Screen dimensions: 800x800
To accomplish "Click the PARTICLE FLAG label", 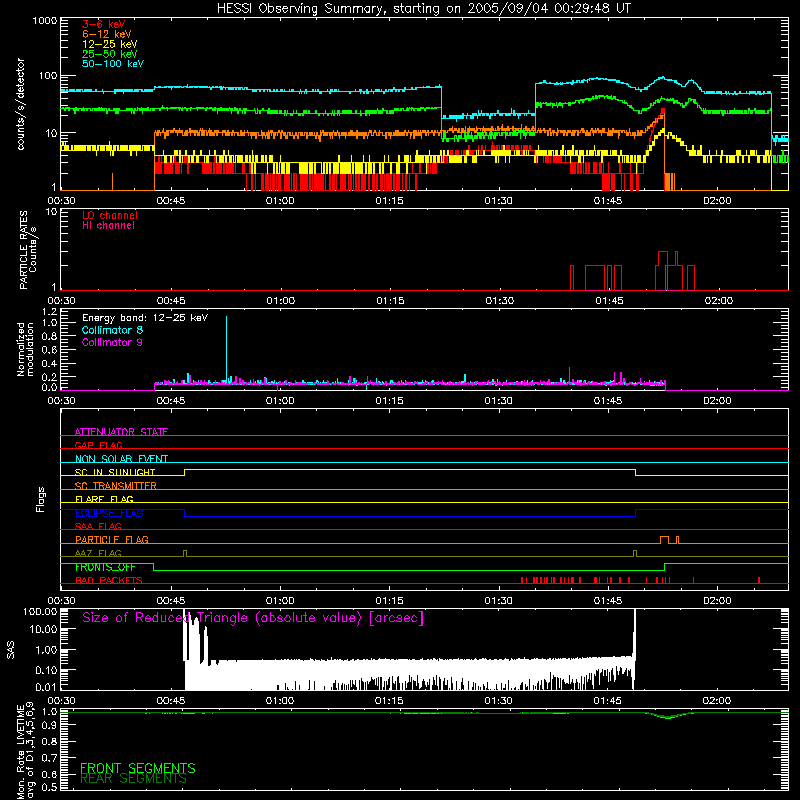I will (112, 539).
